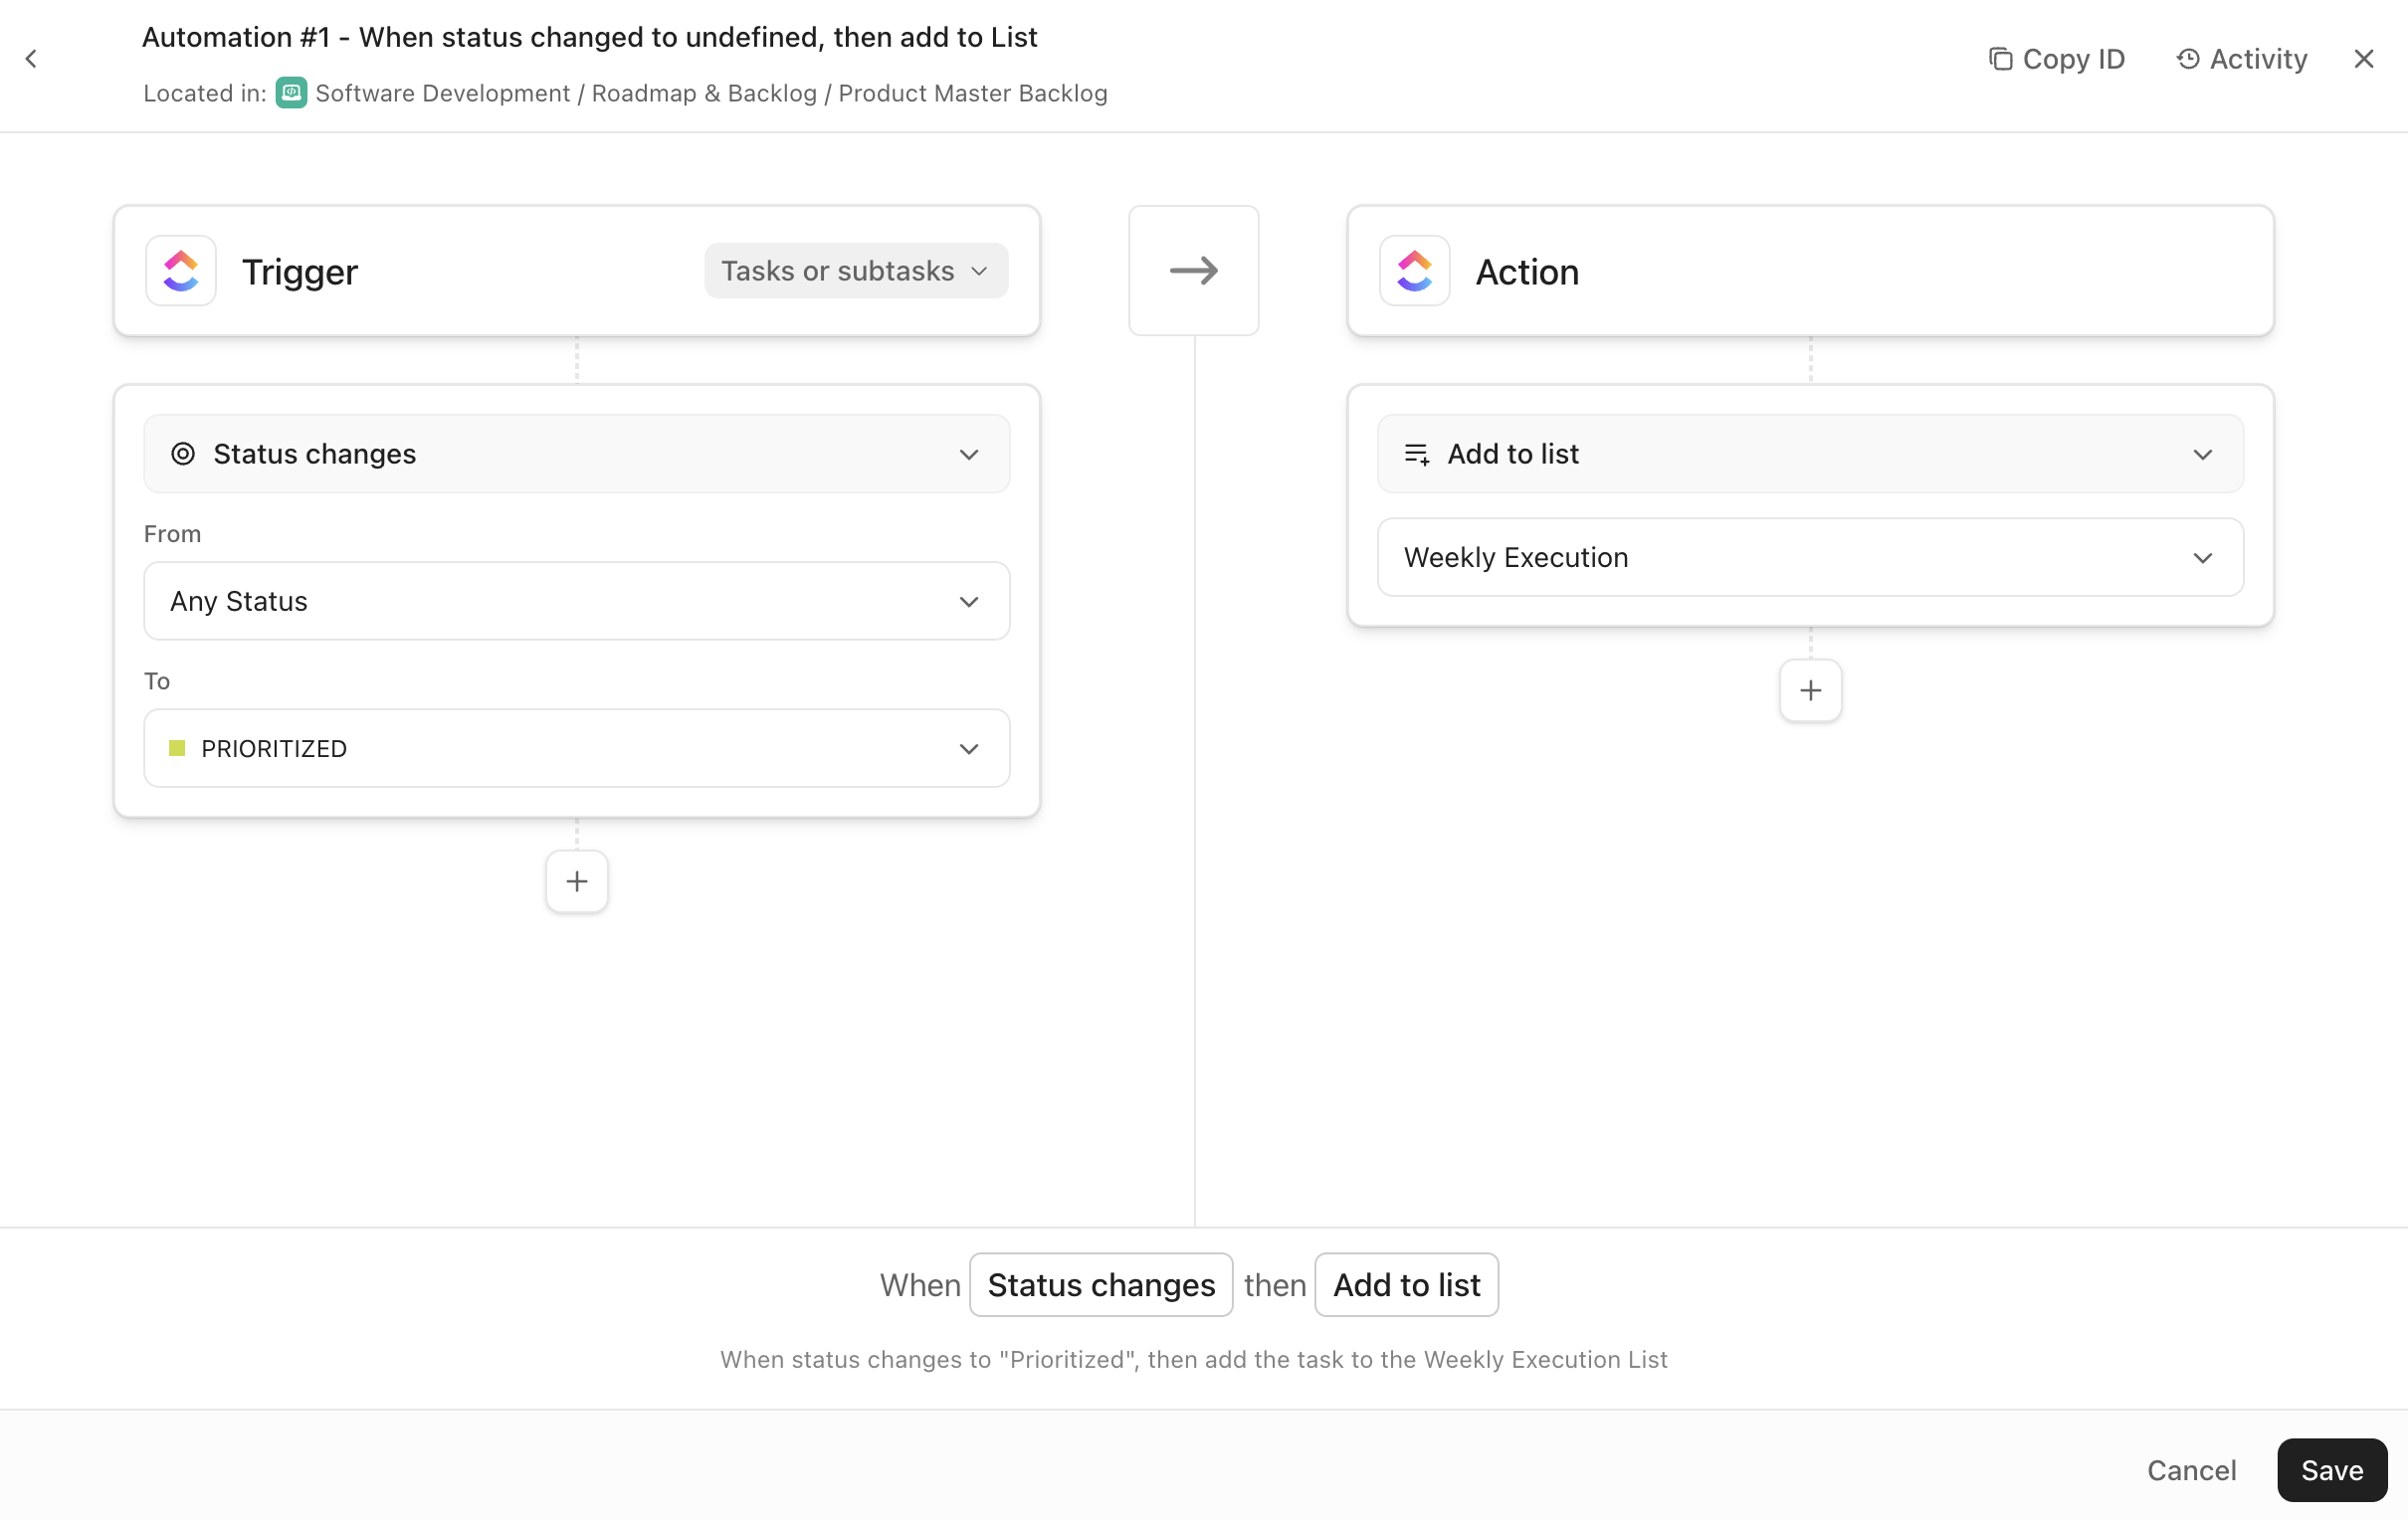Save the automation
Image resolution: width=2408 pixels, height=1520 pixels.
(2331, 1469)
